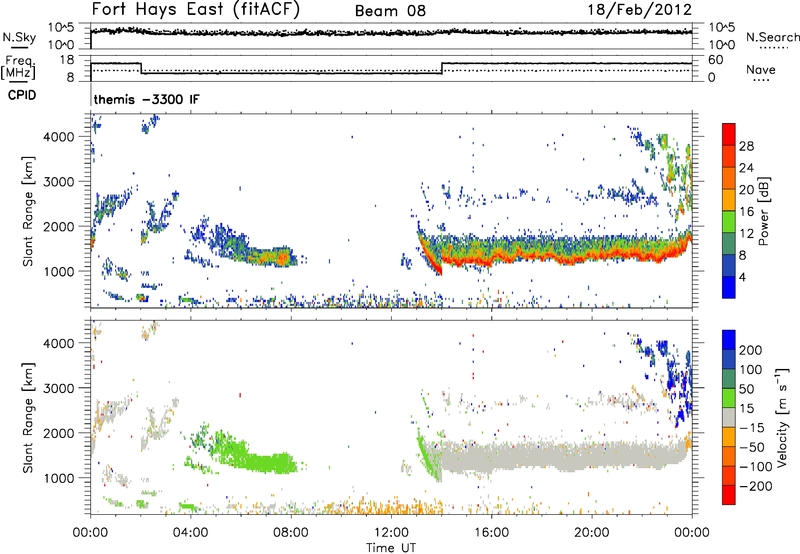Viewport: 800px width, 554px height.
Task: Select the CPID label
Action: click(x=22, y=95)
